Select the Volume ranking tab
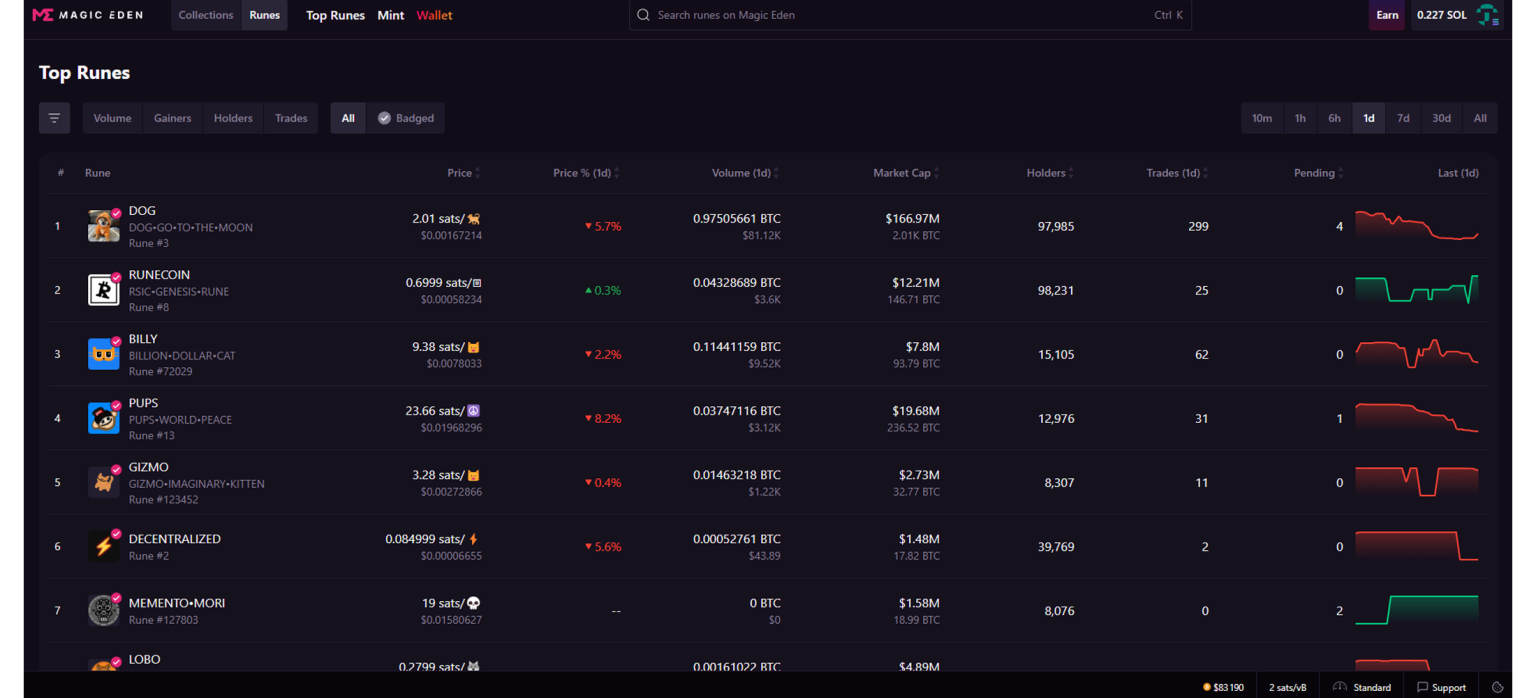The height and width of the screenshot is (698, 1536). coord(112,118)
